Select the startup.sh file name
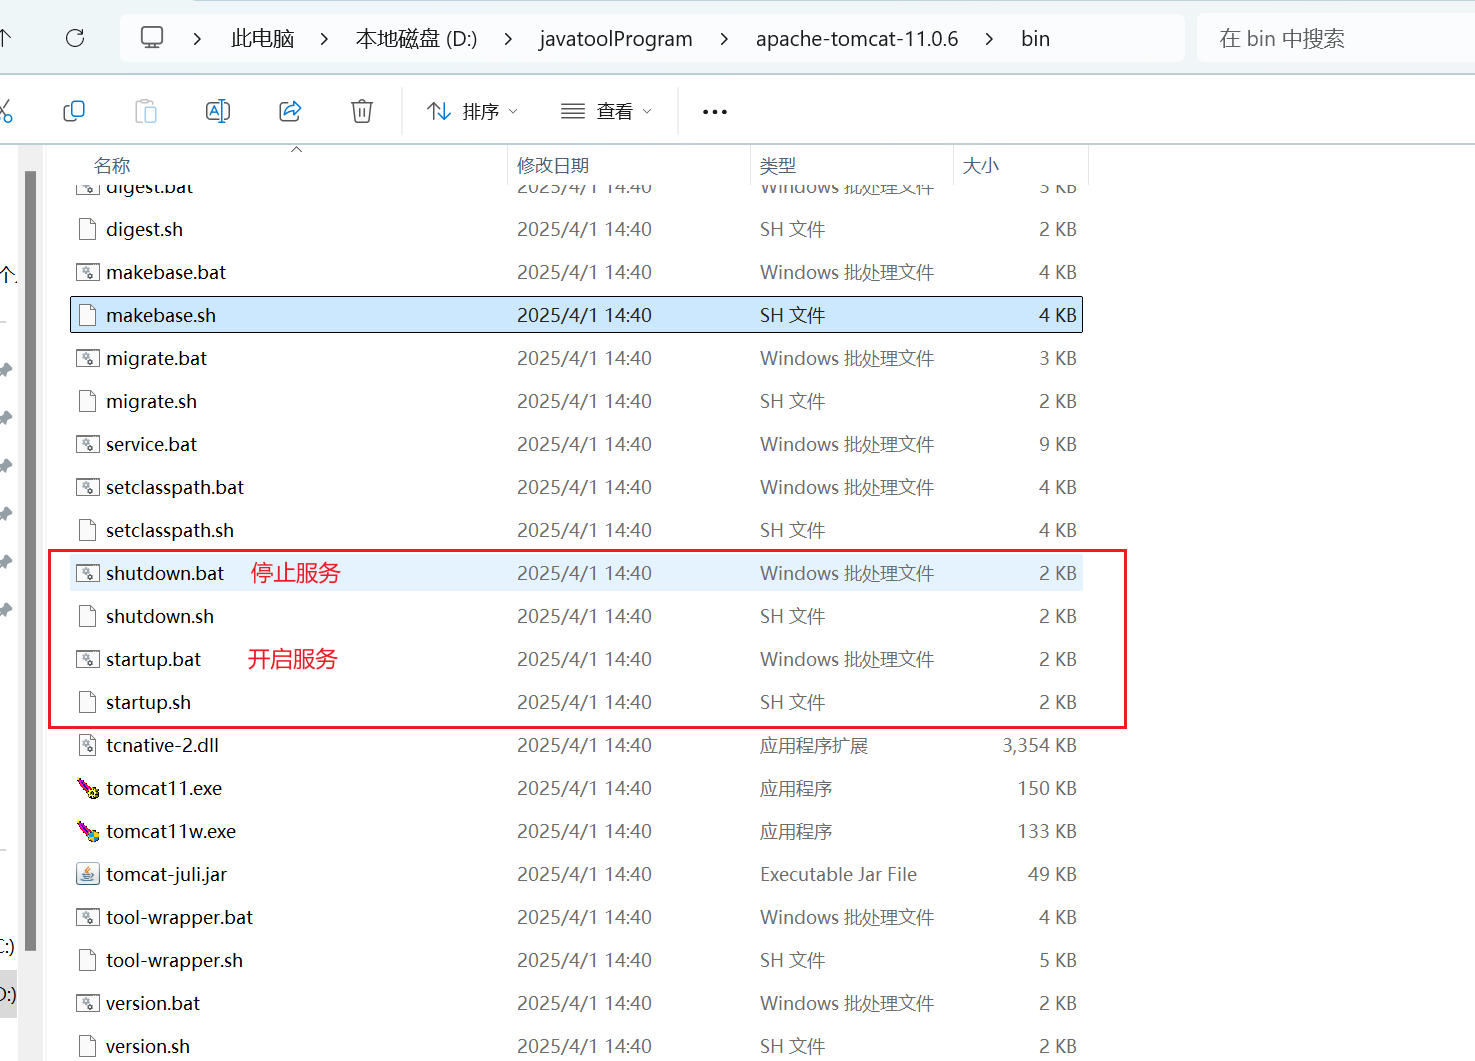 point(148,702)
